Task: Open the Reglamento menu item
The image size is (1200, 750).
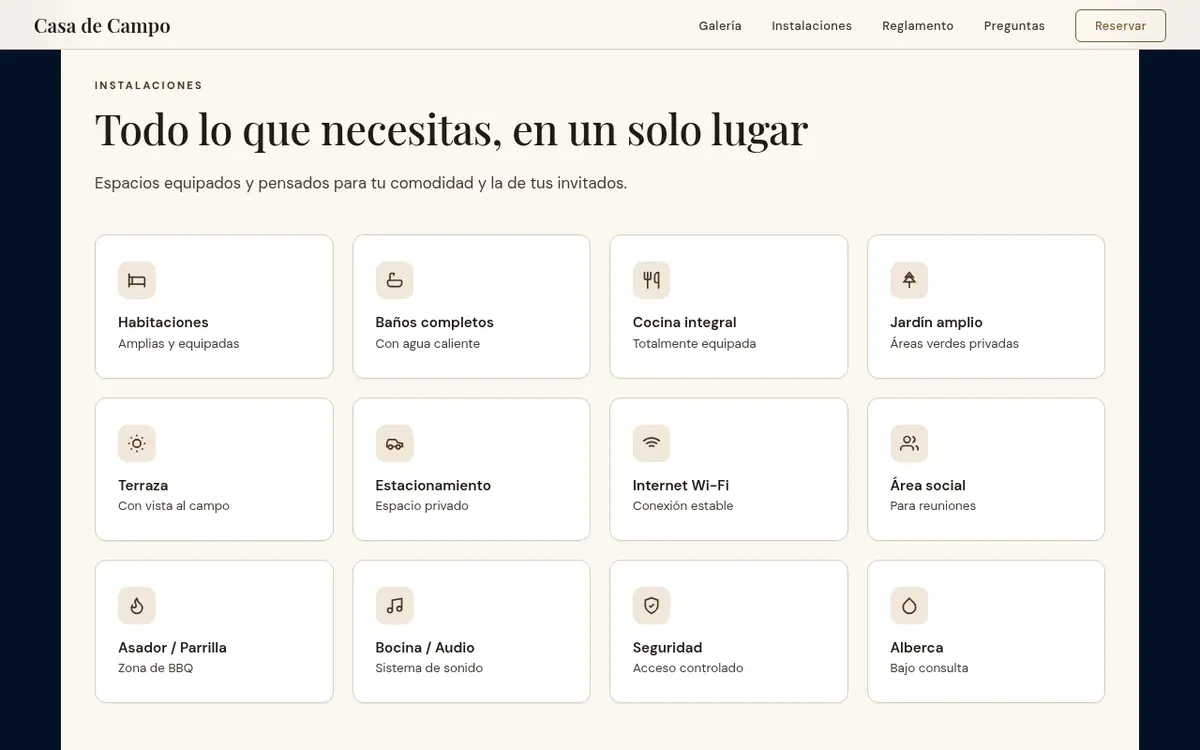Action: click(x=918, y=26)
